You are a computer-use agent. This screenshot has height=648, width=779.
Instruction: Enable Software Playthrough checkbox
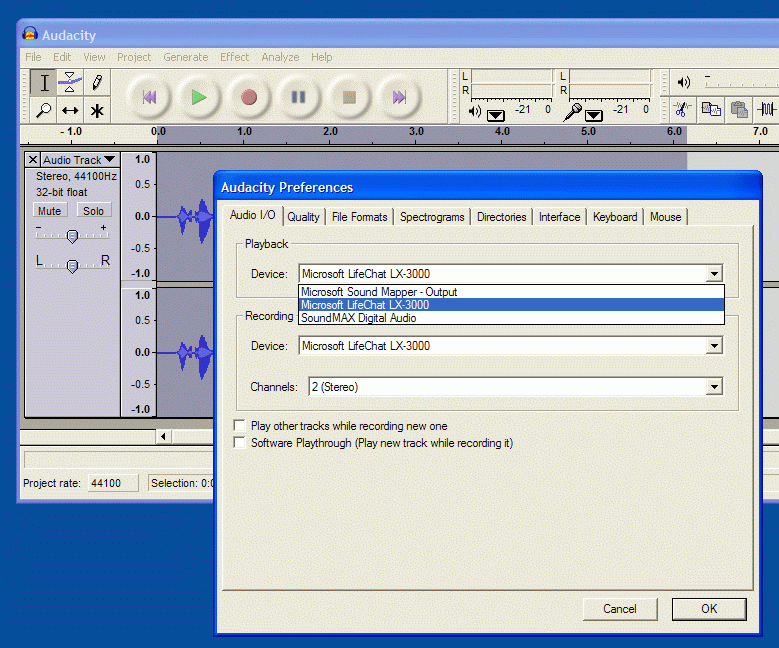(239, 442)
